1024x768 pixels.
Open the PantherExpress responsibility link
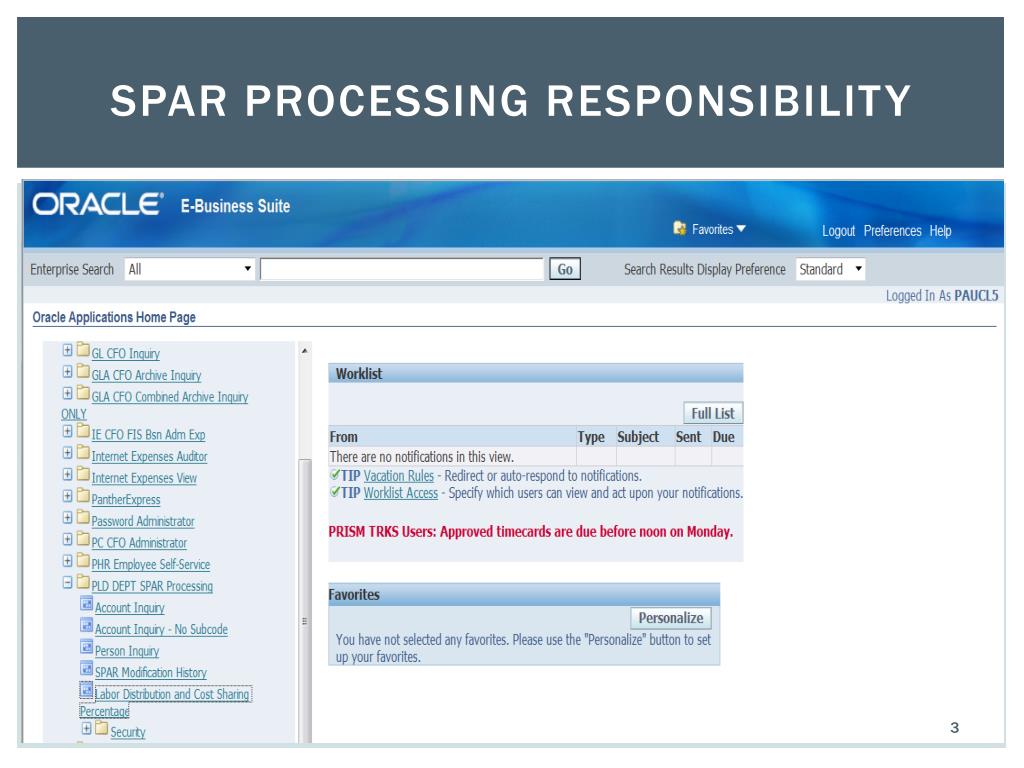(x=125, y=499)
